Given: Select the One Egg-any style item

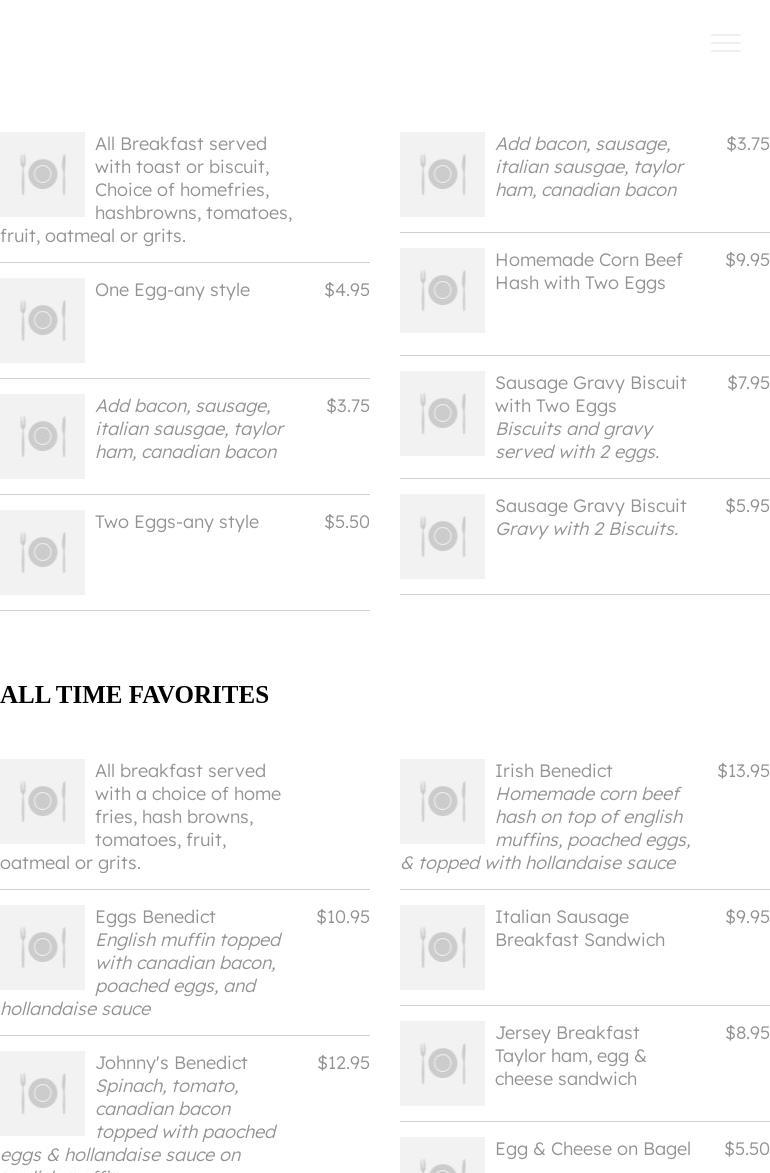Looking at the screenshot, I should (x=172, y=290).
